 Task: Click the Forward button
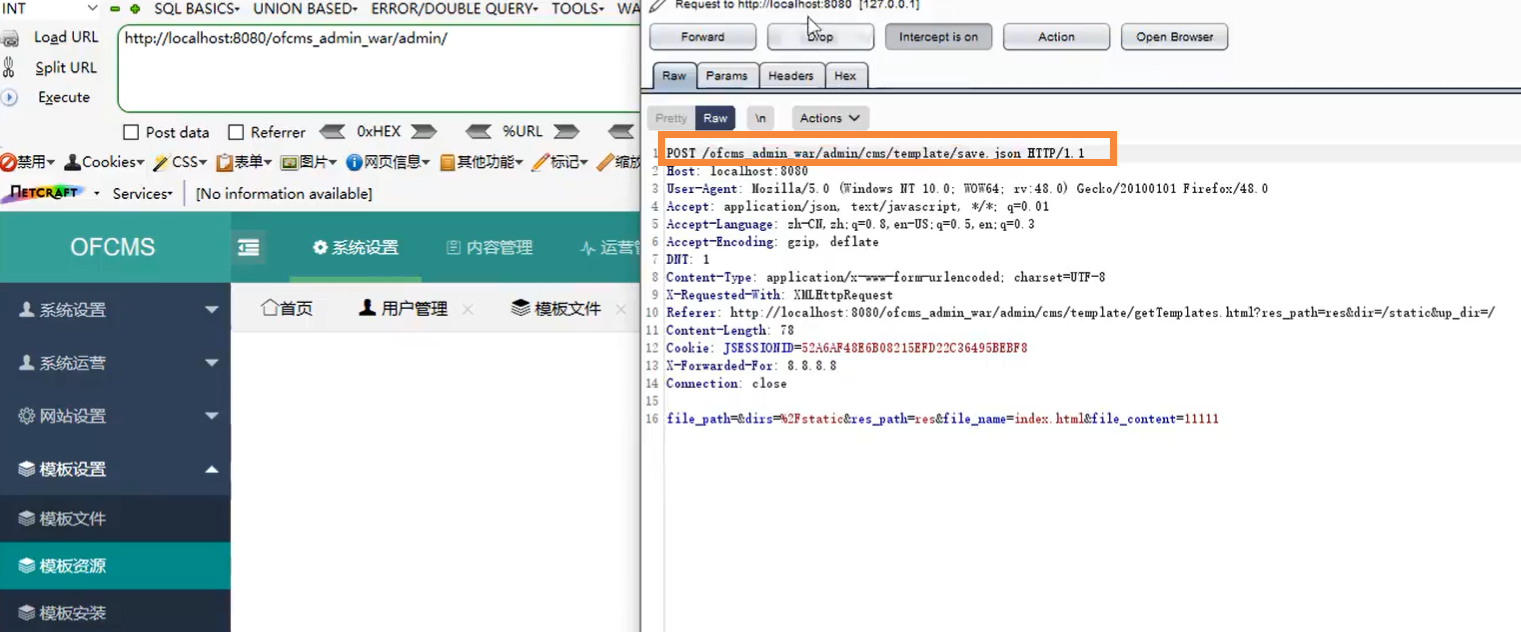click(703, 37)
